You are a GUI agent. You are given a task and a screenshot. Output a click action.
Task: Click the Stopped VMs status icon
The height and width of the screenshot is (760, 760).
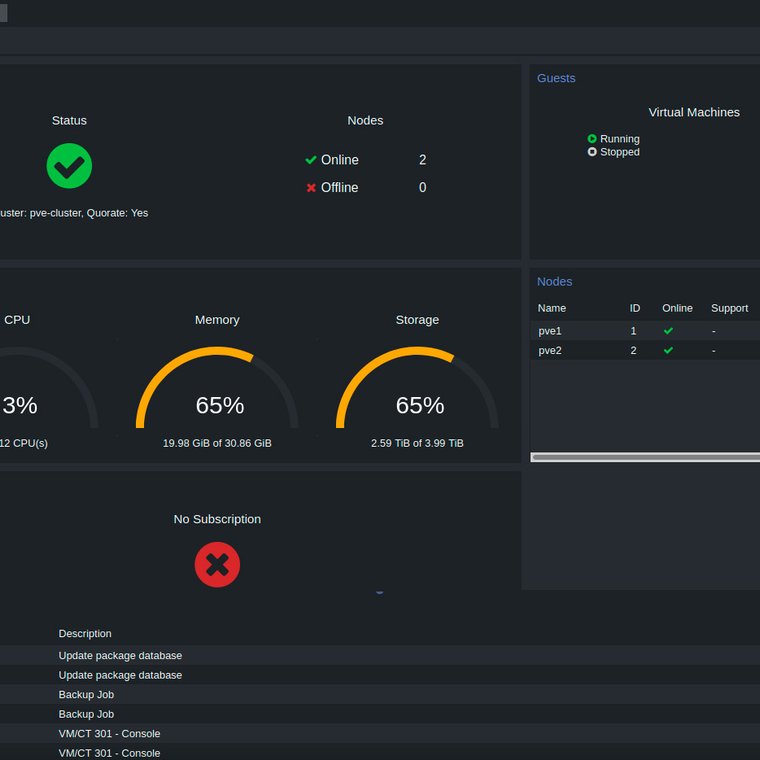tap(592, 152)
